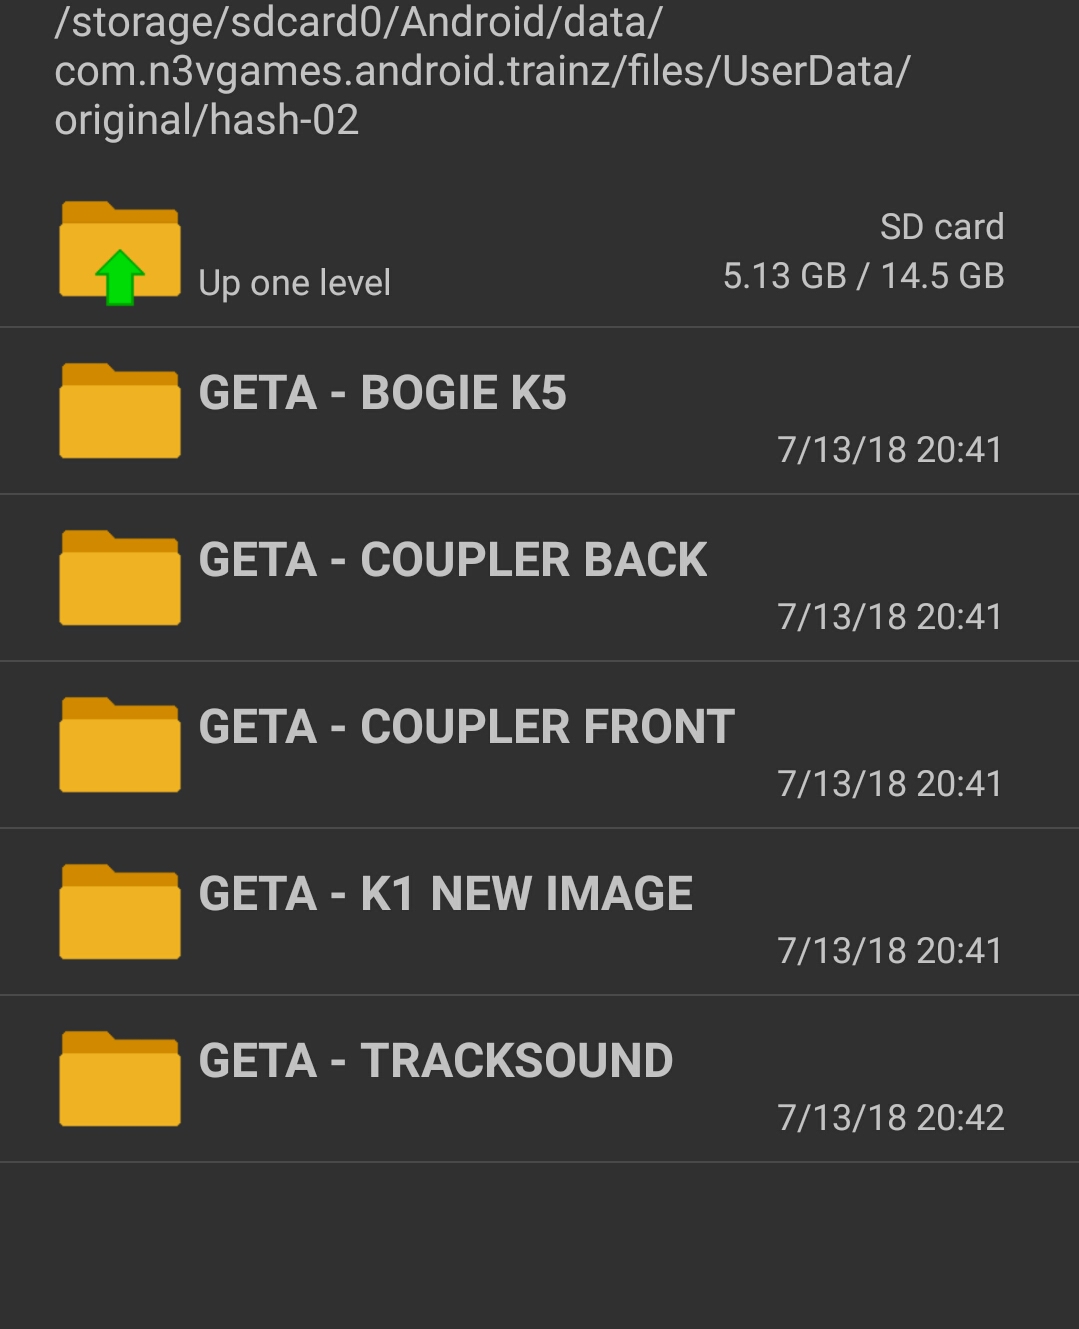Tap the GETA - K1 NEW IMAGE date stamp
The width and height of the screenshot is (1079, 1329).
pyautogui.click(x=889, y=951)
